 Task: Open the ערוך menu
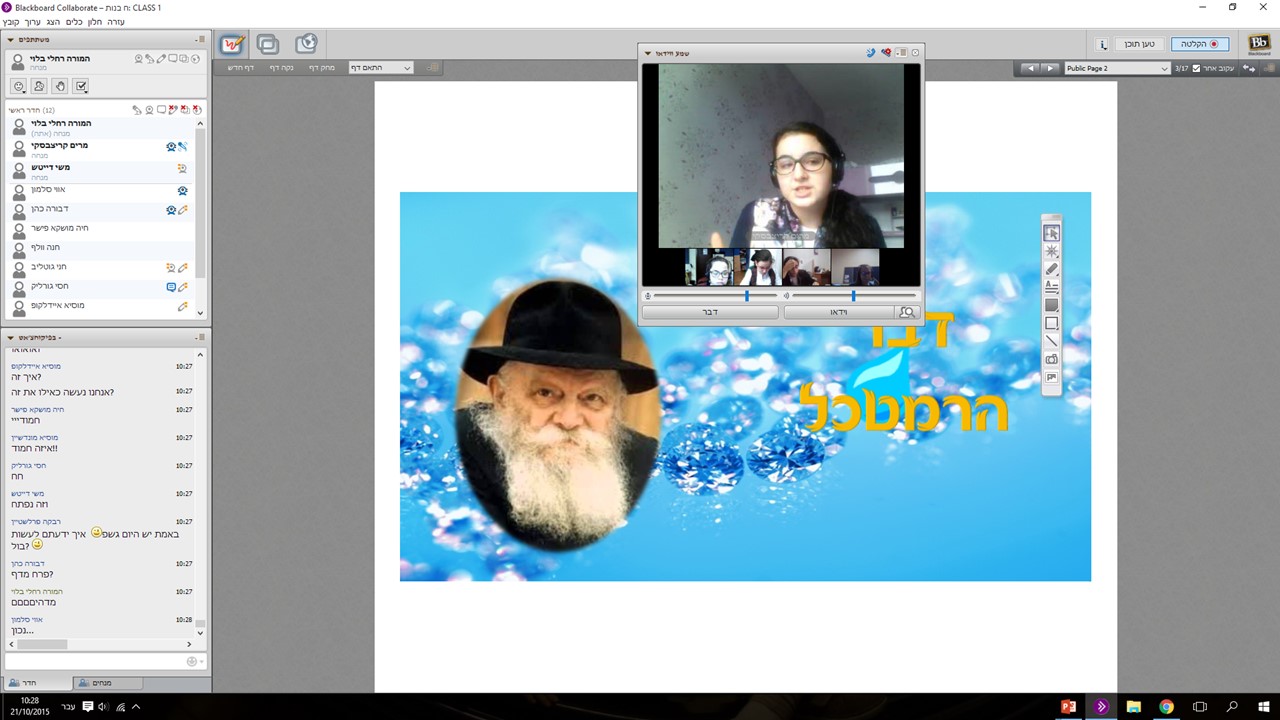click(x=33, y=21)
